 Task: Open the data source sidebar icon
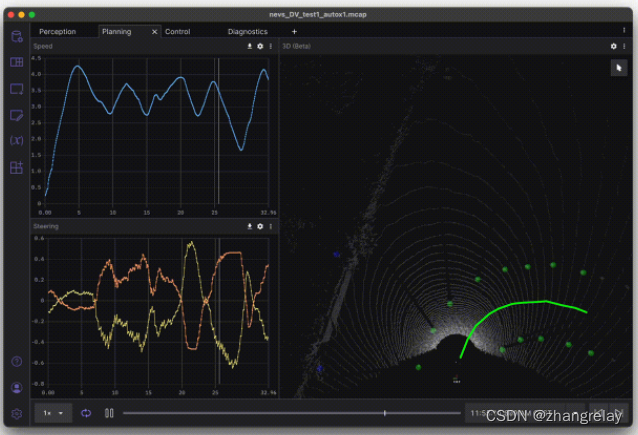point(17,37)
